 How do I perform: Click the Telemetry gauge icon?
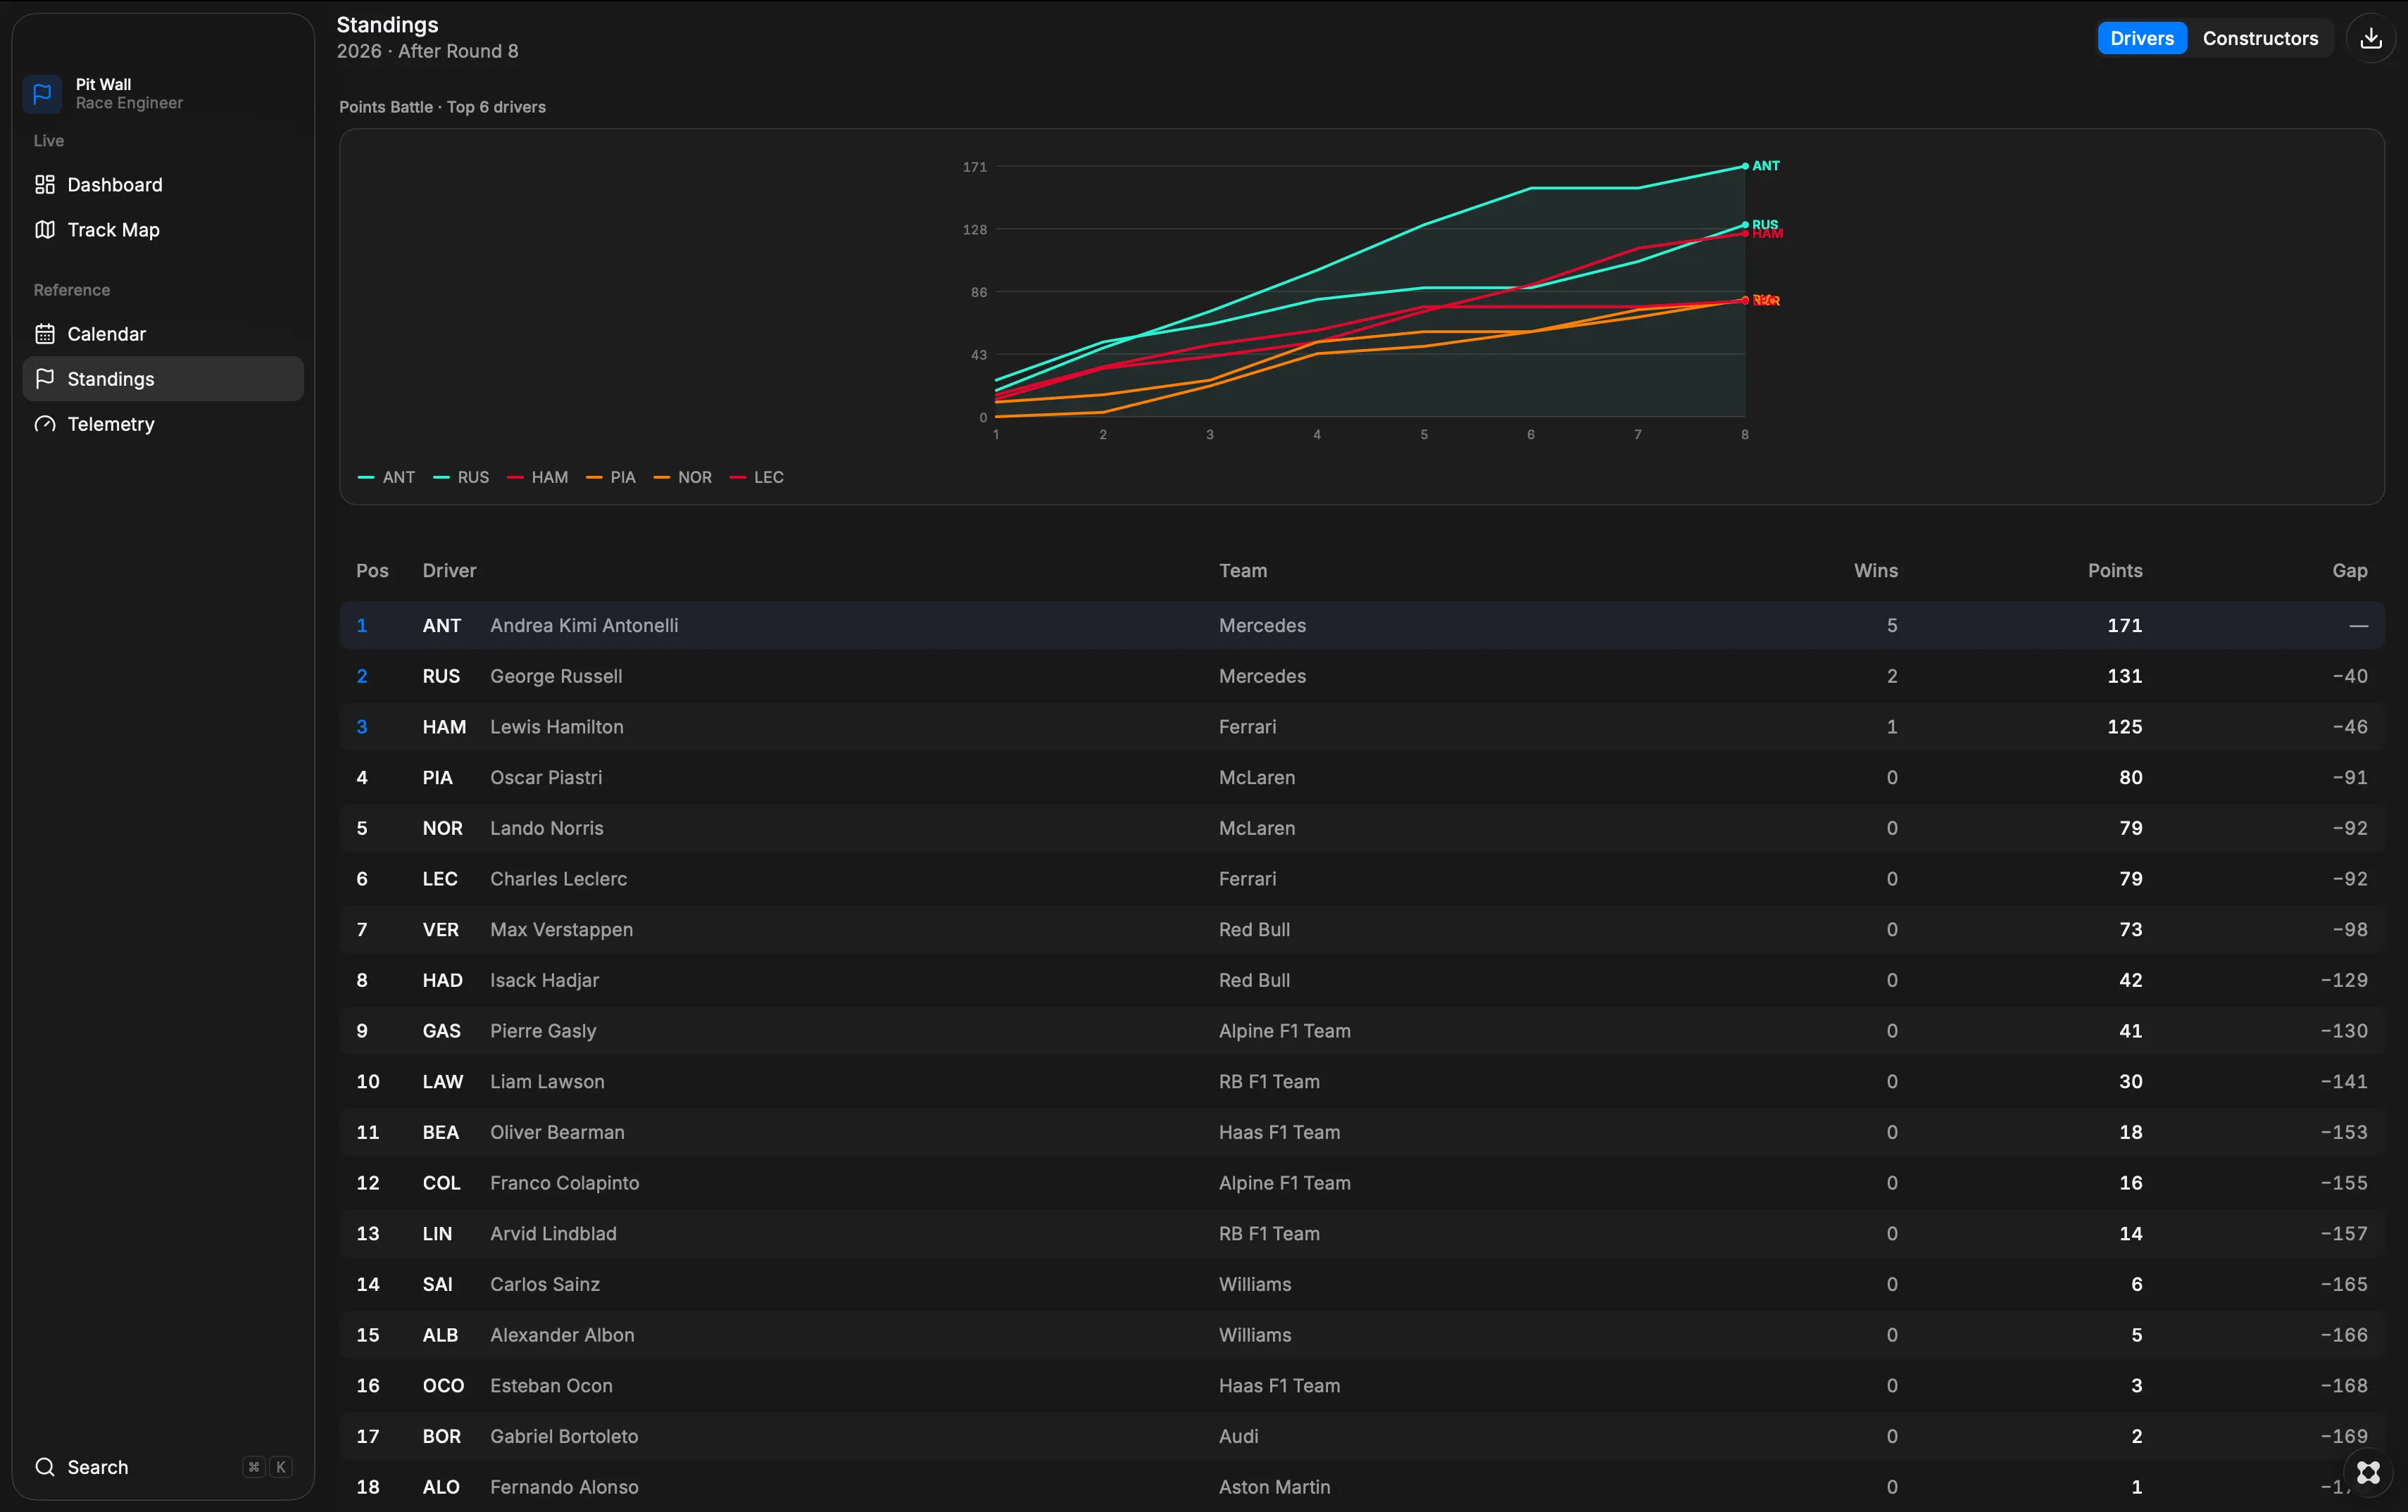[45, 423]
